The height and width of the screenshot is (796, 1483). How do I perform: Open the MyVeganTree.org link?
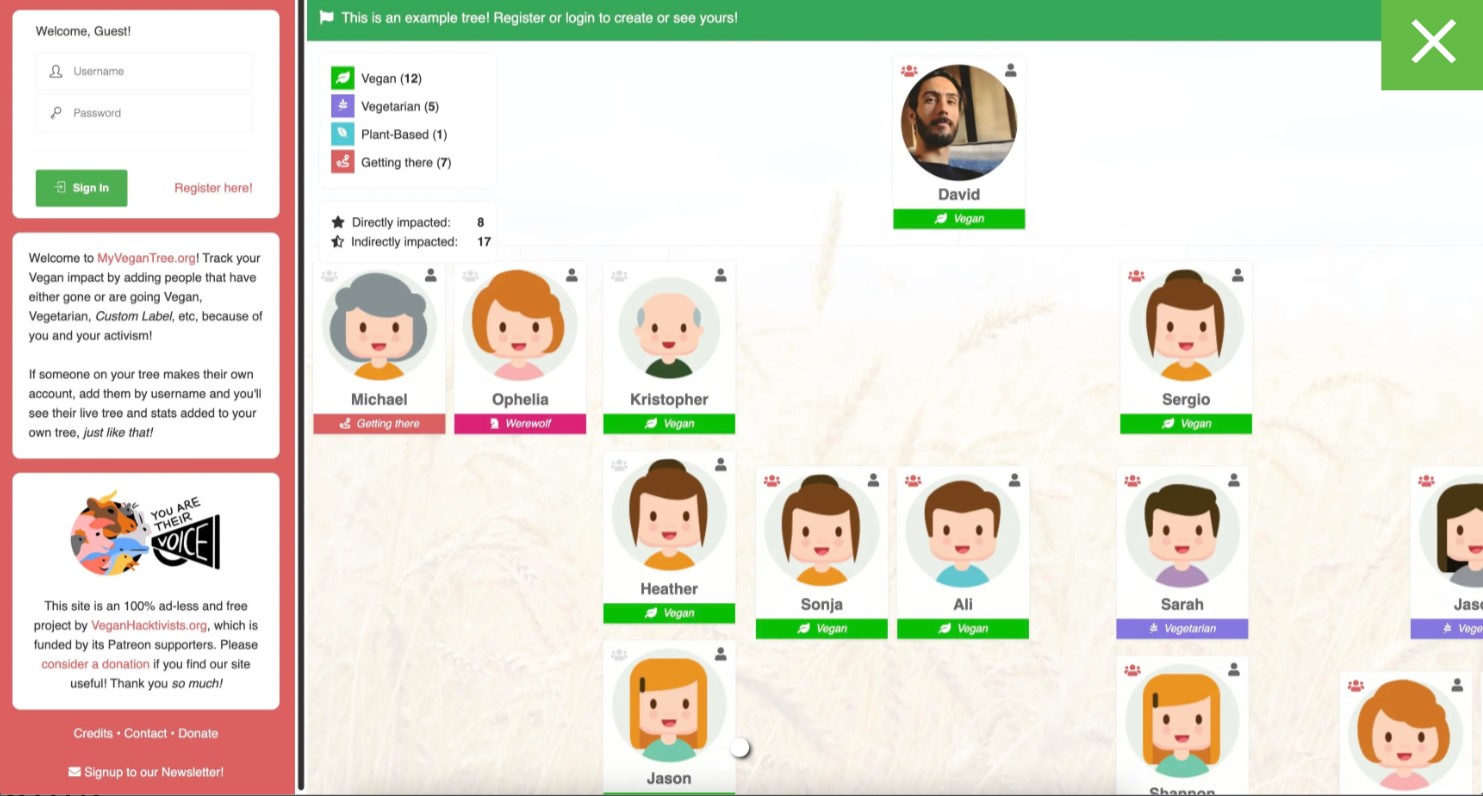point(146,258)
